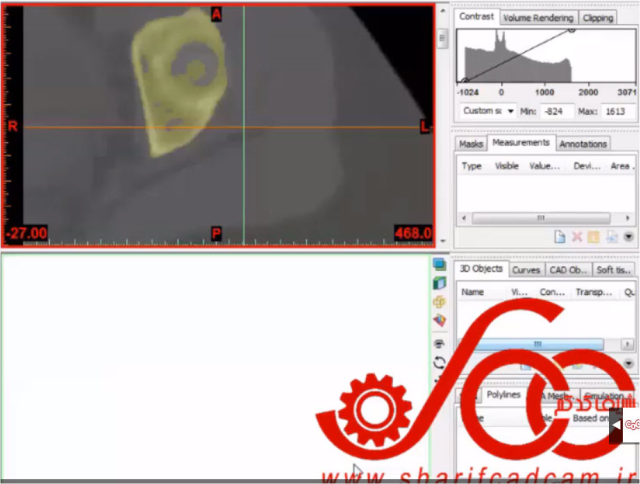Click the -27.00 value in axial view
Image resolution: width=640 pixels, height=484 pixels.
tap(26, 233)
